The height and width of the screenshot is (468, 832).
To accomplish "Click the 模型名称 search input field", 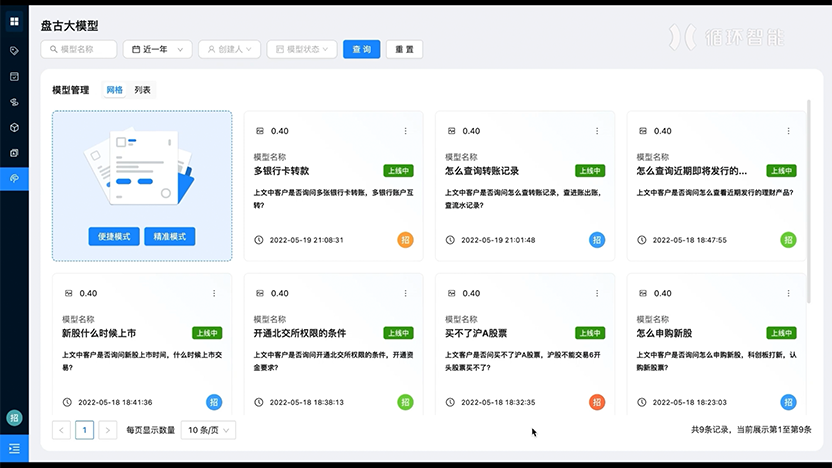I will coord(78,49).
